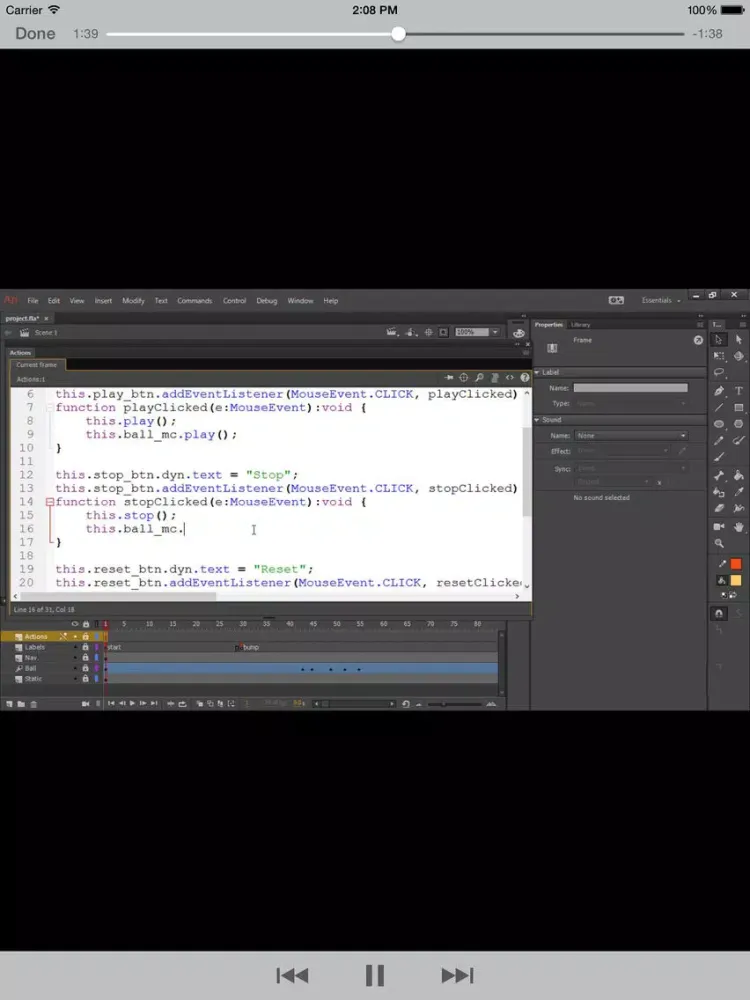Open the Sound Name dropdown
The image size is (750, 1000).
631,436
